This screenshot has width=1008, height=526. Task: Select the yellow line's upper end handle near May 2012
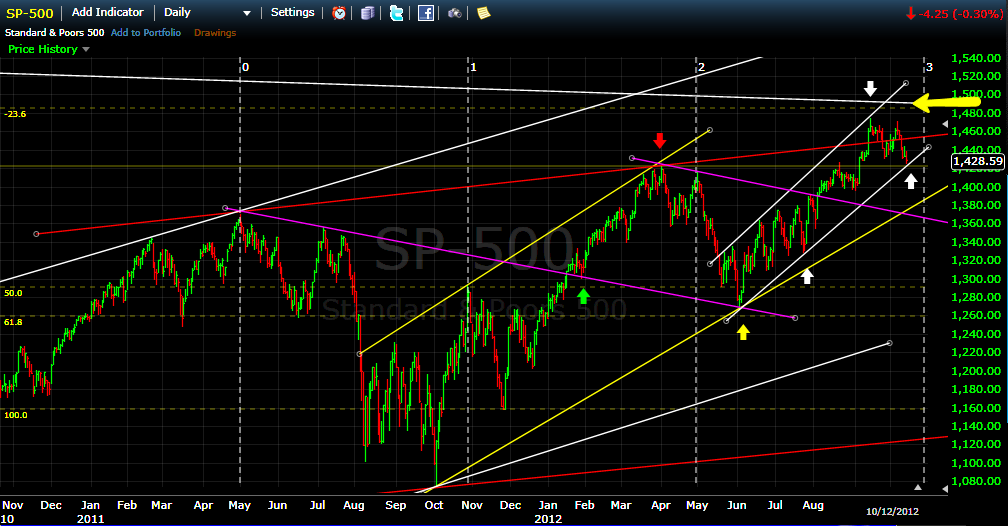tap(710, 130)
